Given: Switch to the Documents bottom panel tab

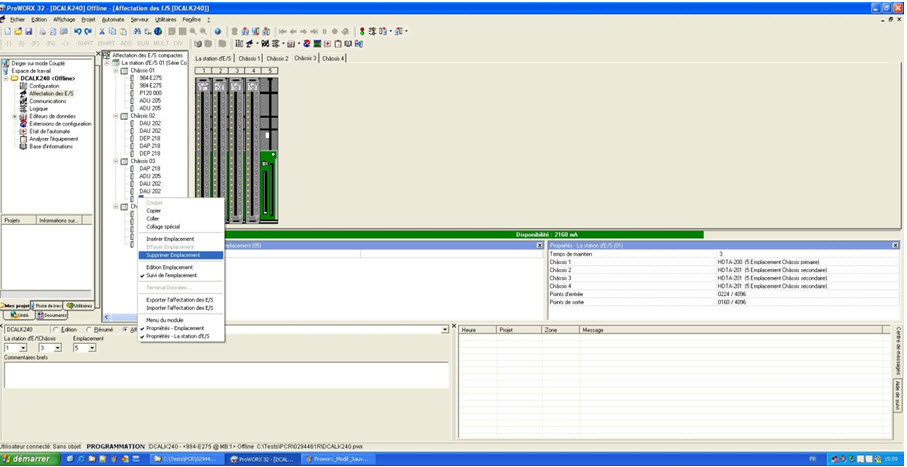Looking at the screenshot, I should click(52, 315).
